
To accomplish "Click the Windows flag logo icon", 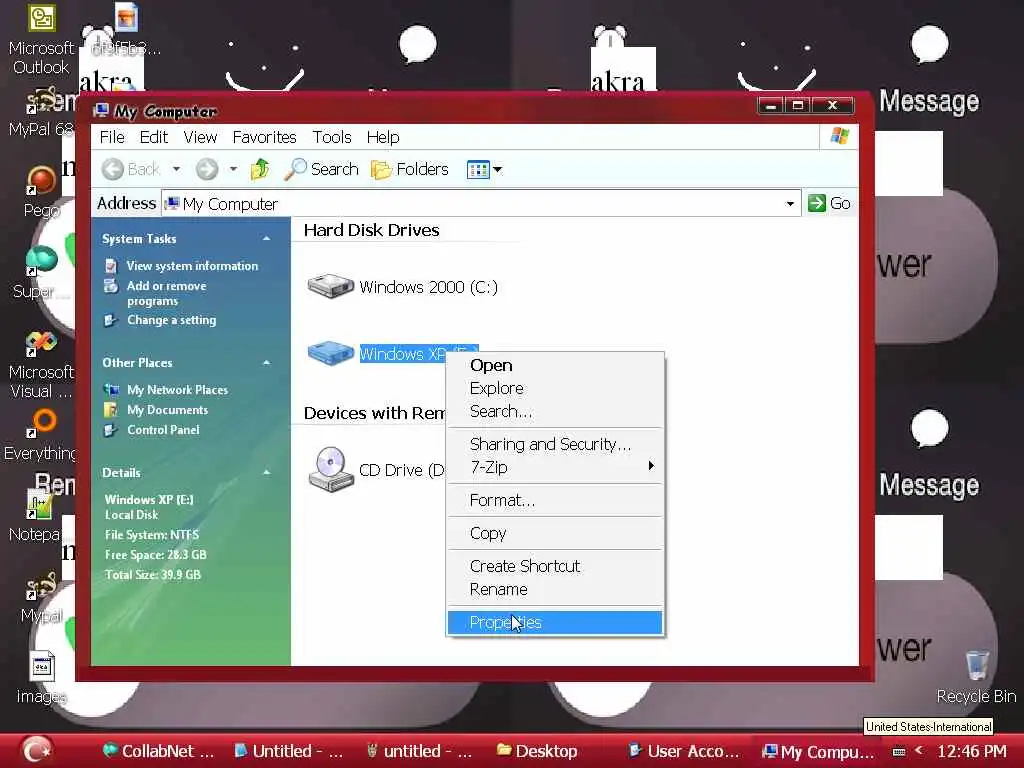I will (840, 136).
